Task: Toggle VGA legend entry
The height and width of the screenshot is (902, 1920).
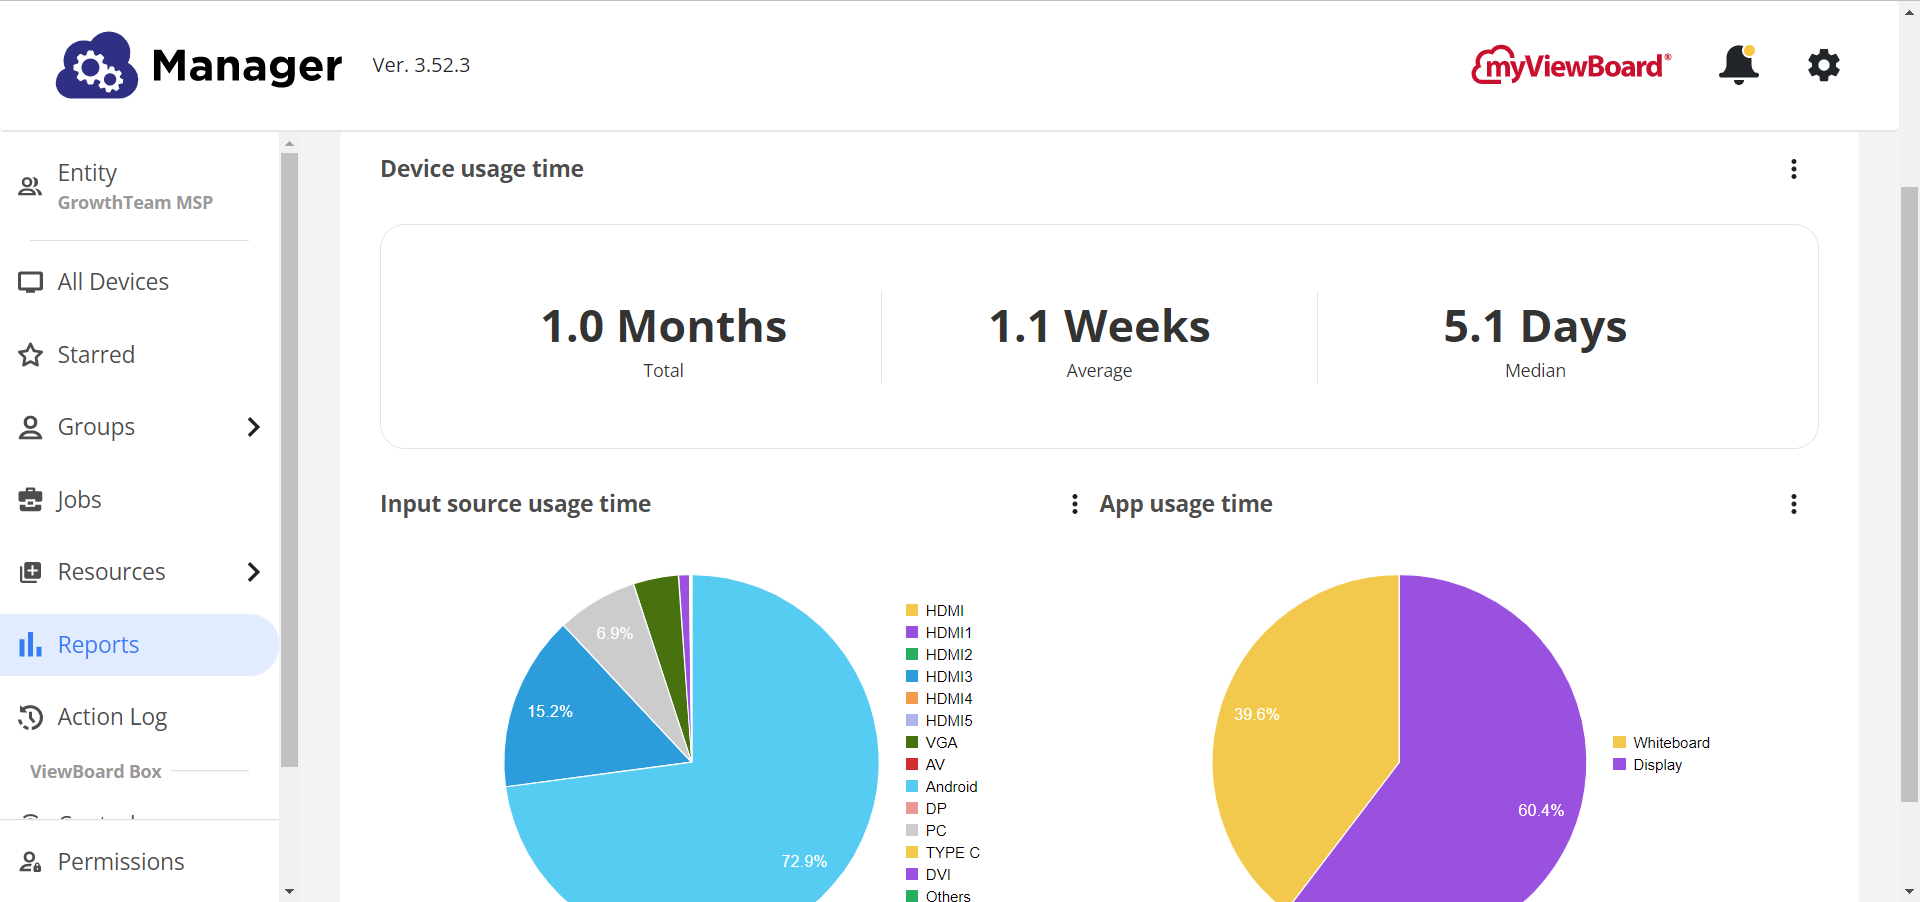Action: point(932,743)
